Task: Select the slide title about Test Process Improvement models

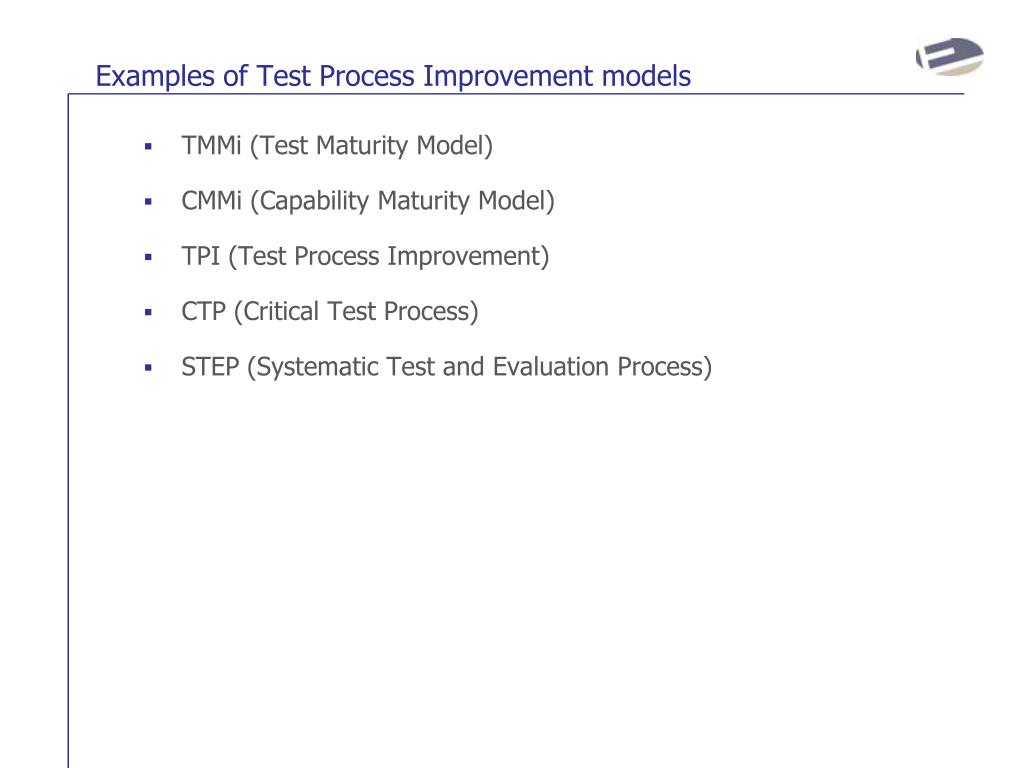Action: 393,76
